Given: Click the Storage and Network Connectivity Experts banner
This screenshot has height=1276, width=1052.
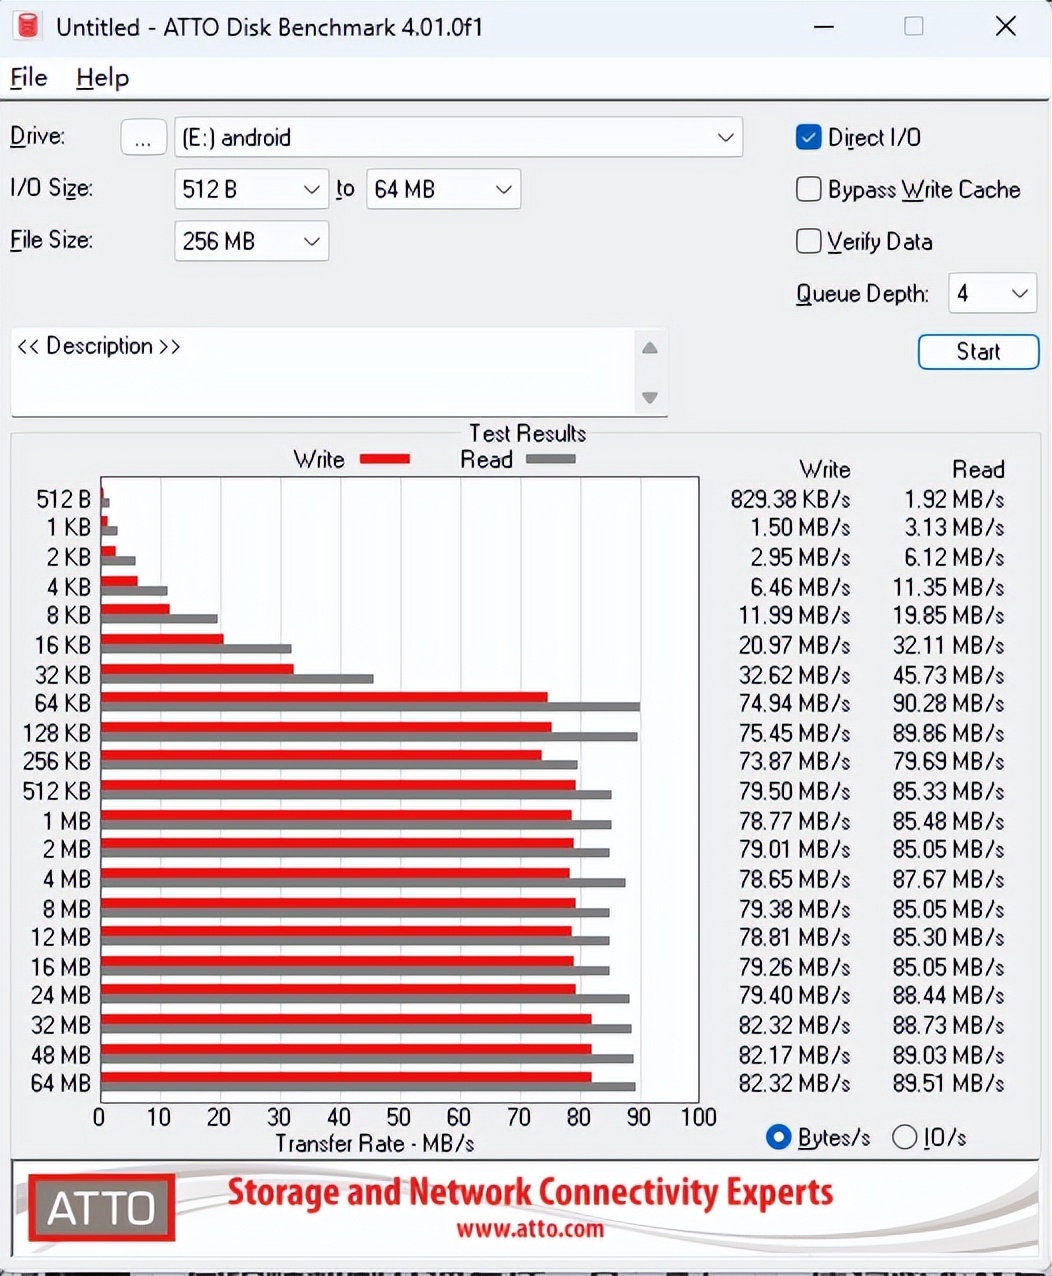Looking at the screenshot, I should point(530,1192).
